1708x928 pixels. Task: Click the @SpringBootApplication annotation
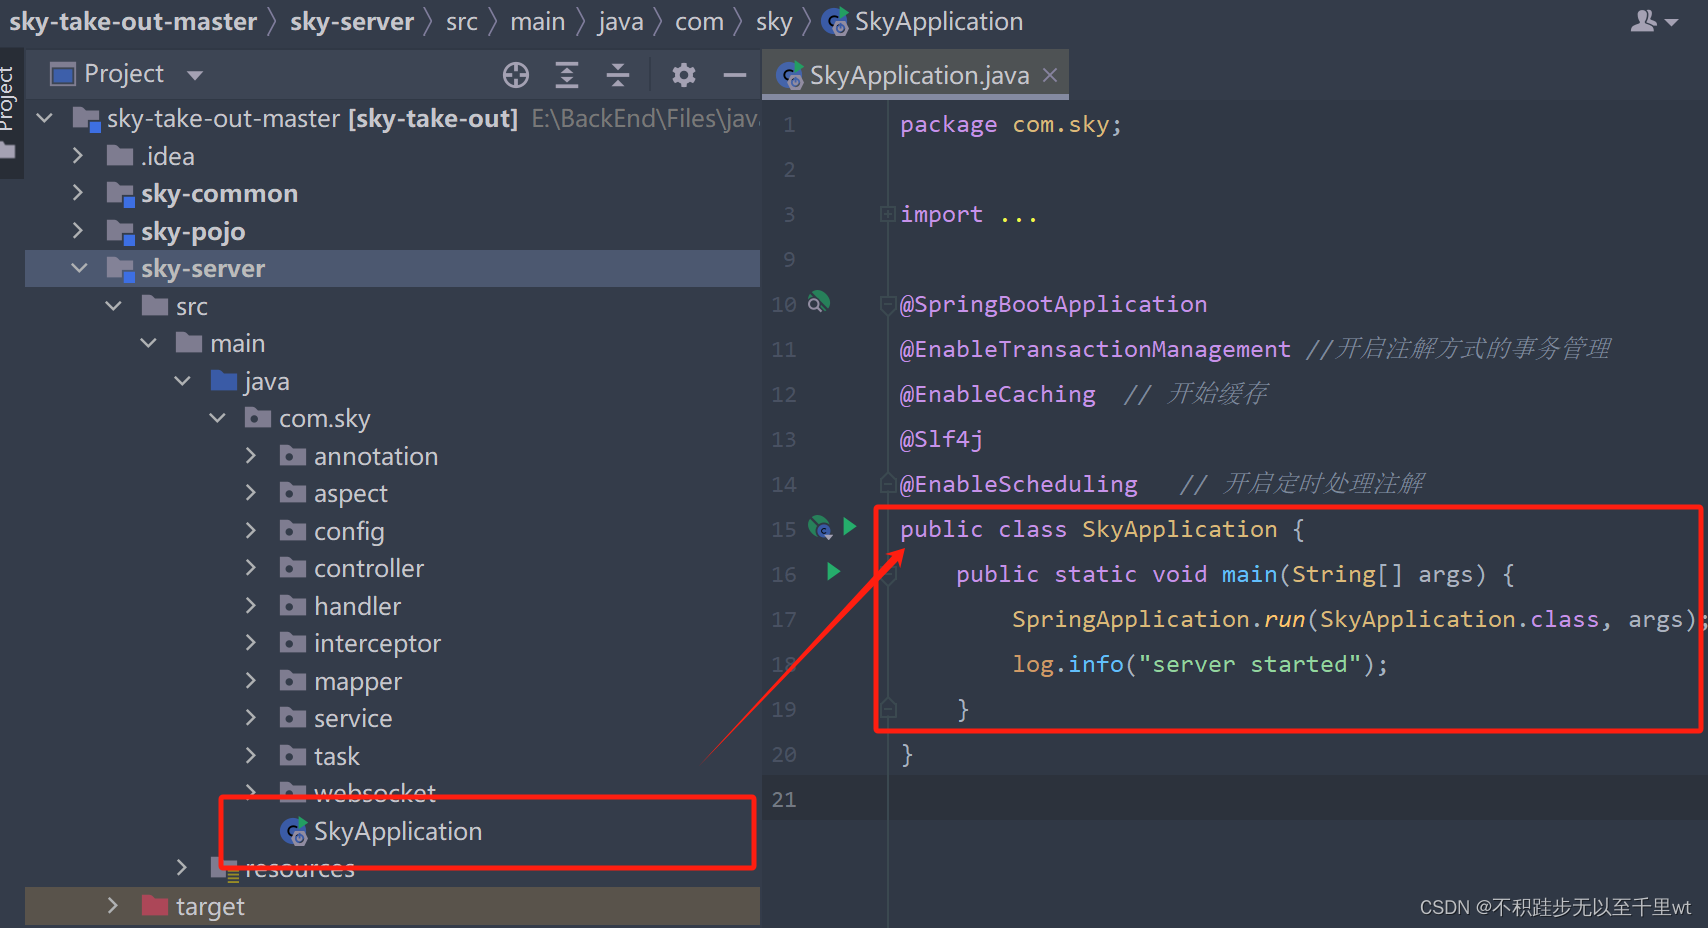[x=1053, y=304]
